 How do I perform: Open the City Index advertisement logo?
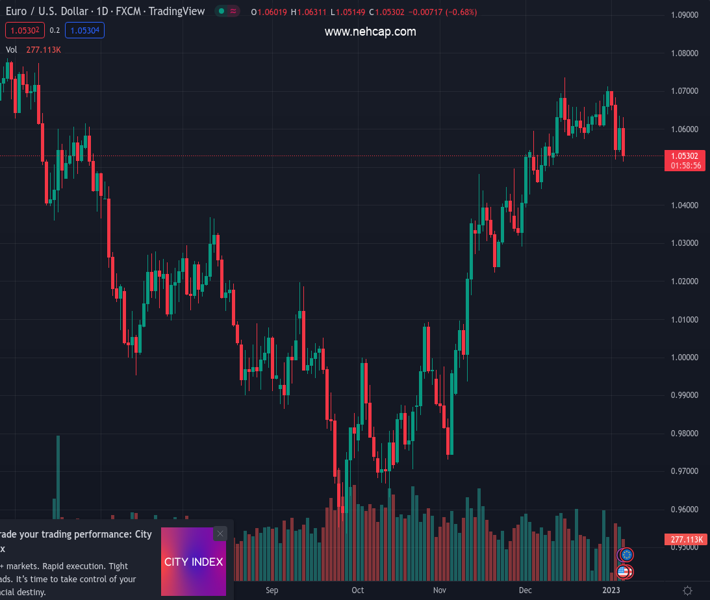coord(193,562)
